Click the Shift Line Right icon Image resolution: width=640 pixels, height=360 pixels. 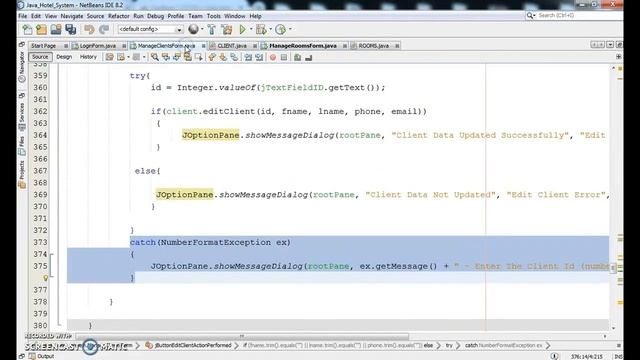click(x=259, y=58)
